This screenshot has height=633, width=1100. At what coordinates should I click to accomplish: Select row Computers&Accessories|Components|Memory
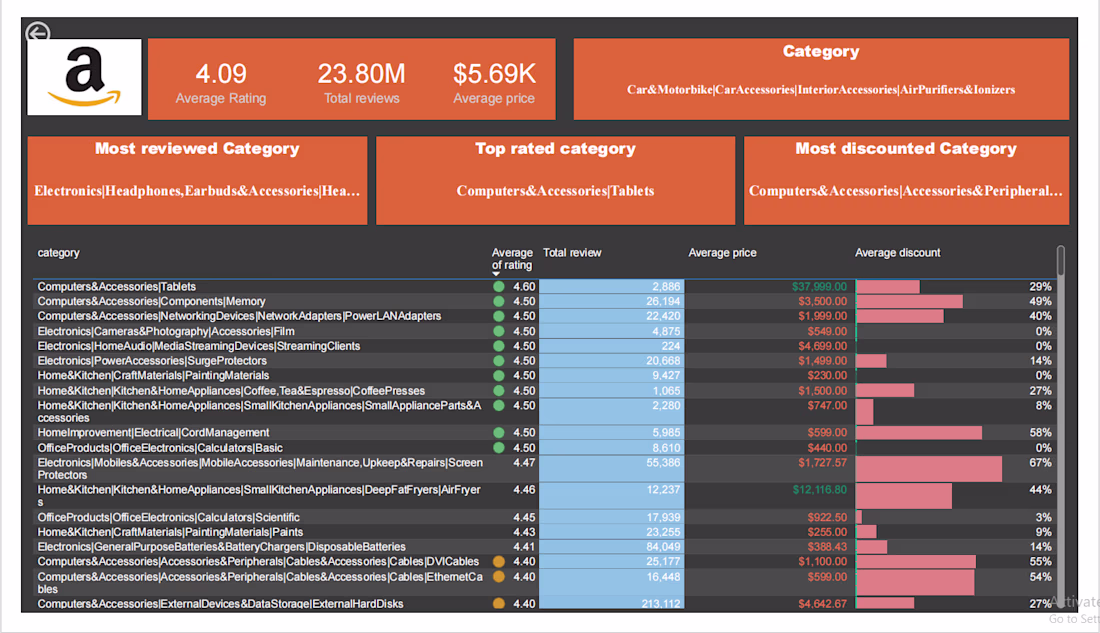click(544, 301)
